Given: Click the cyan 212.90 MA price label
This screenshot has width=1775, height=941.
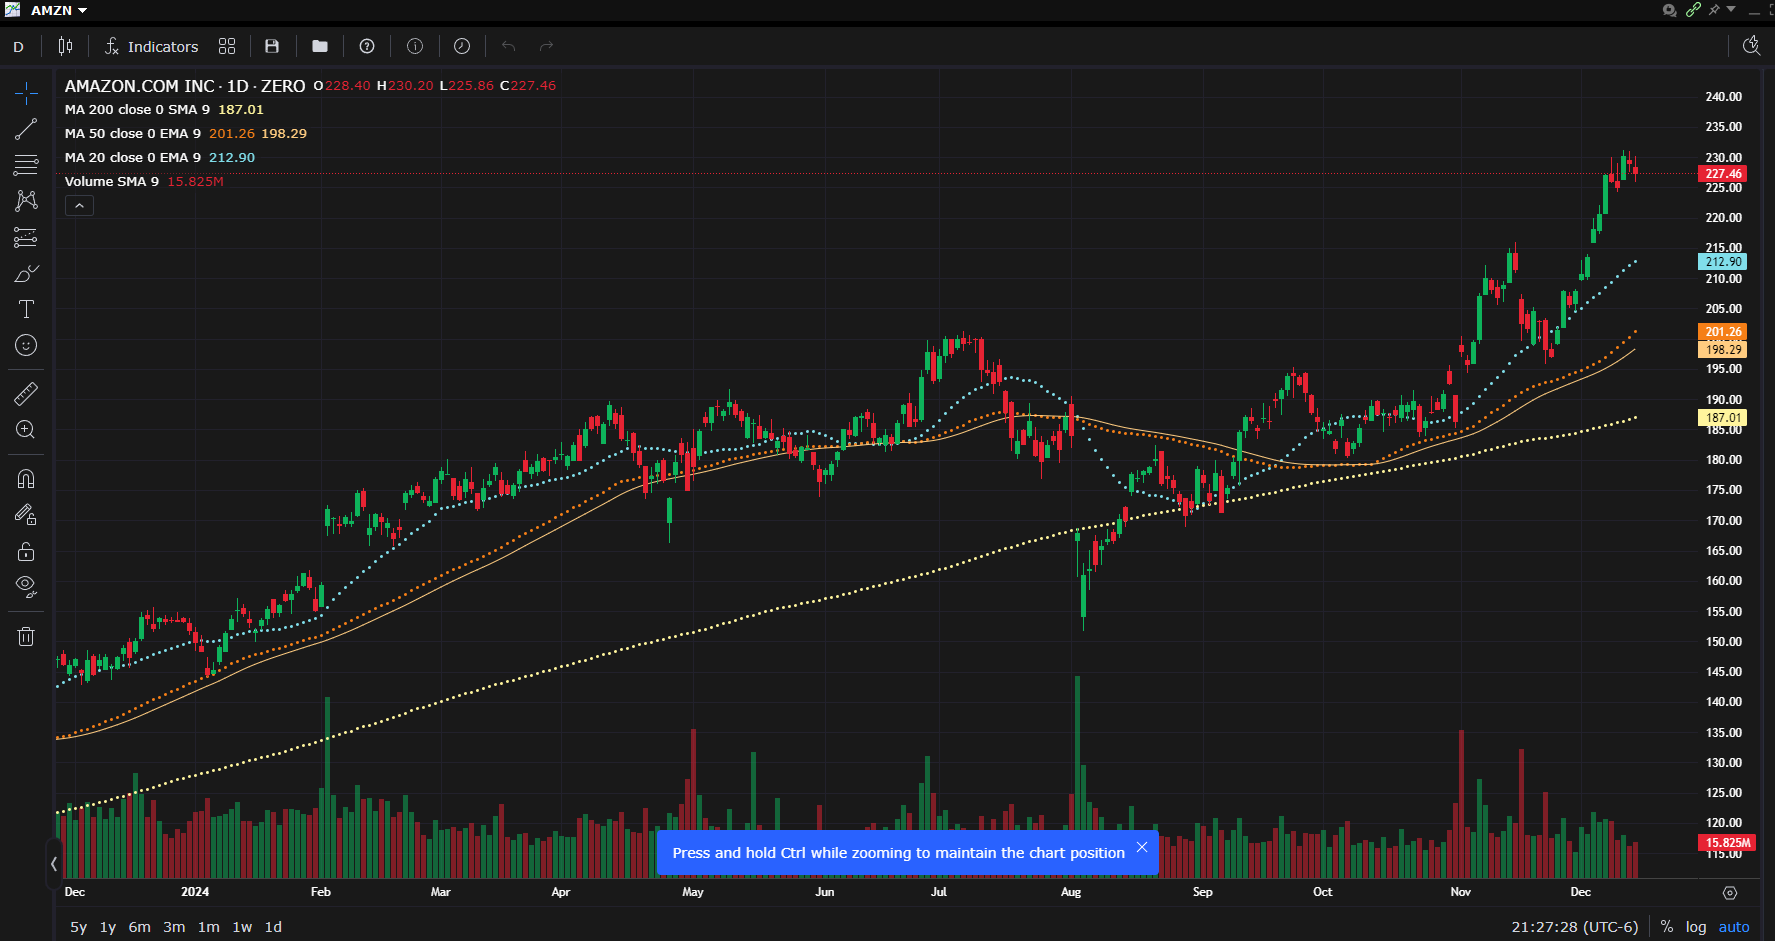Looking at the screenshot, I should 1723,262.
